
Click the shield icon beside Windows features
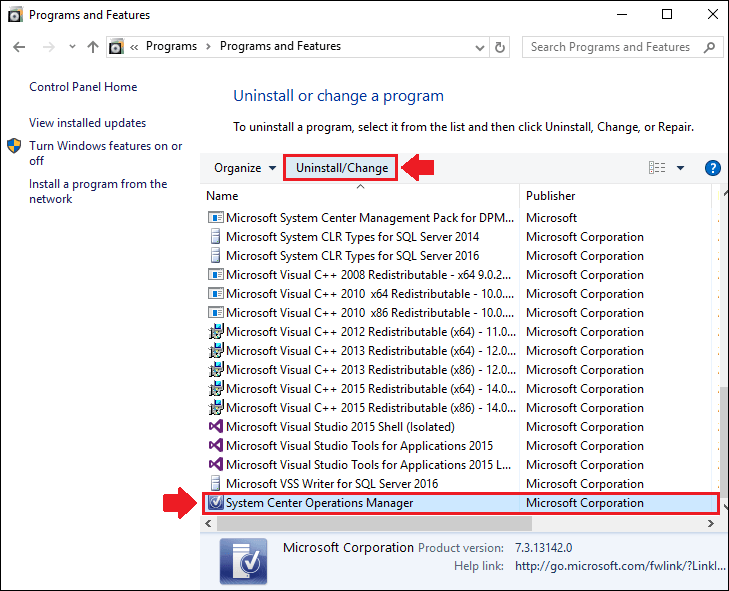pyautogui.click(x=14, y=146)
